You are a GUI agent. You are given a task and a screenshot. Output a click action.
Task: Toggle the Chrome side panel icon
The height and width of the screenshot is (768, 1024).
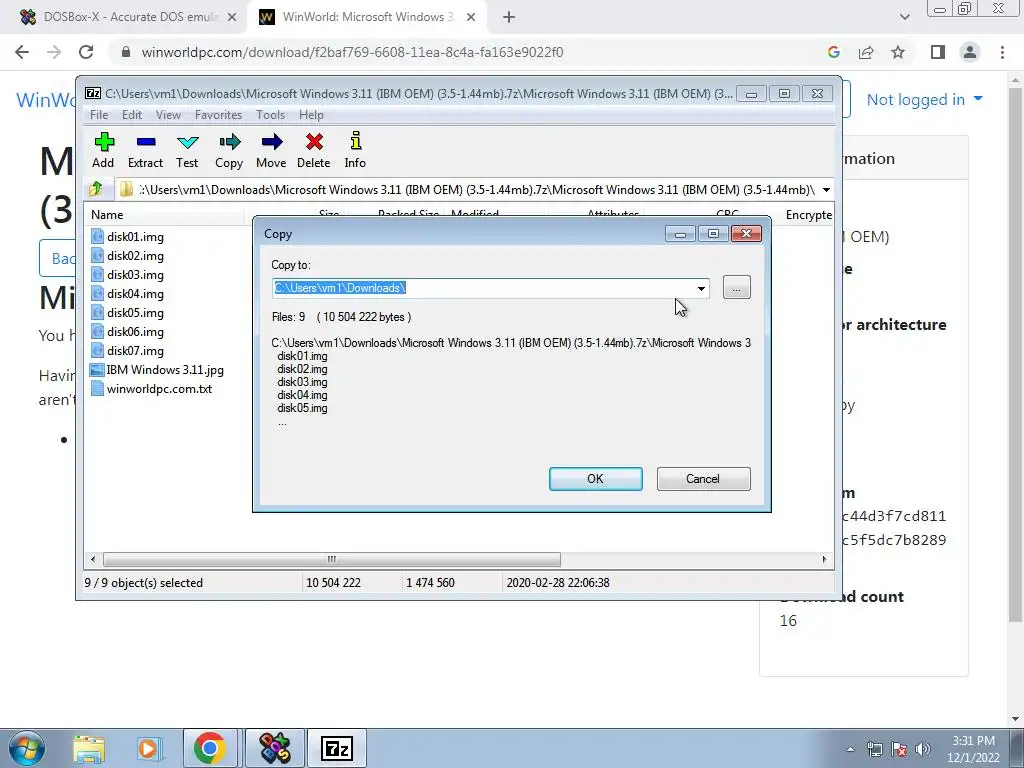click(938, 52)
